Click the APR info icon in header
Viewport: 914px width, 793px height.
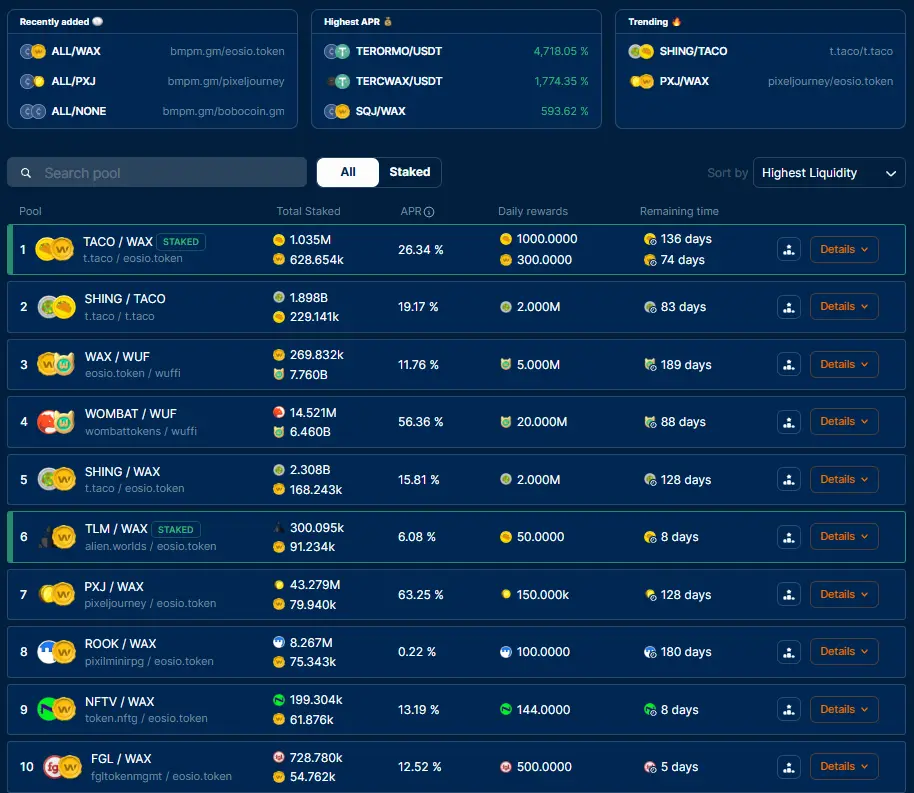coord(429,212)
